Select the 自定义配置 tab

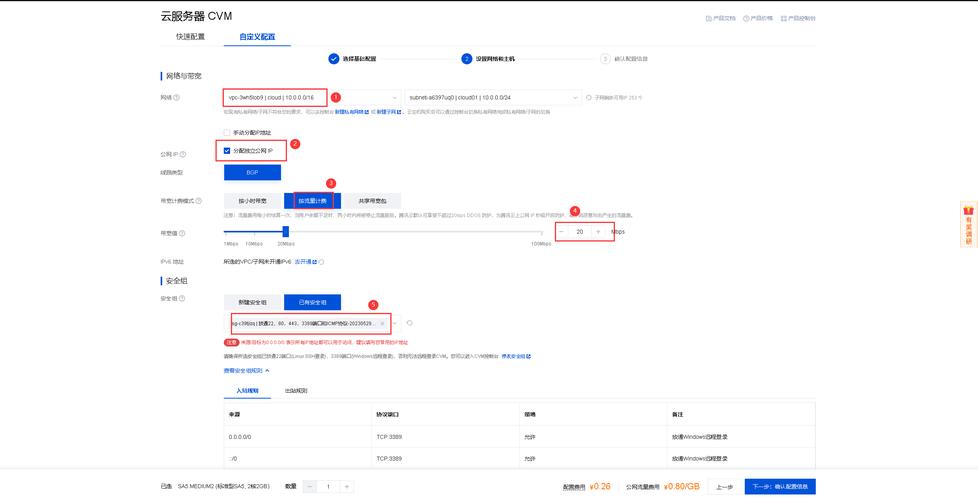pos(257,37)
